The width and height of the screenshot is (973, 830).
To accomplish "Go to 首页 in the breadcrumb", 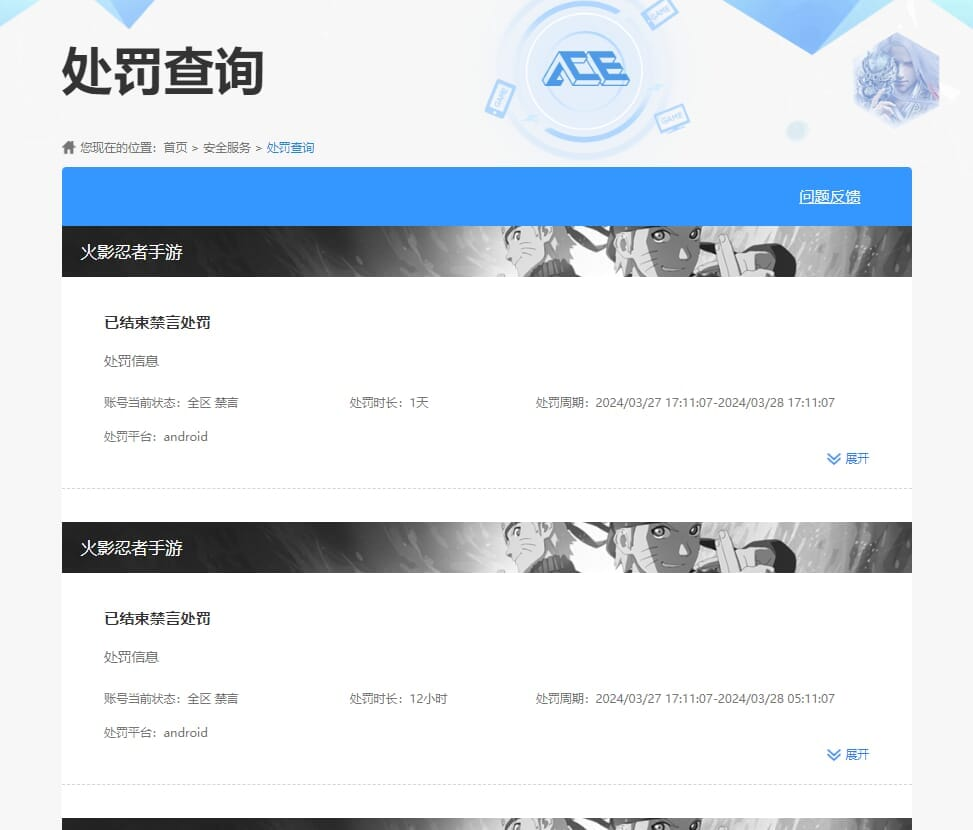I will [x=175, y=148].
